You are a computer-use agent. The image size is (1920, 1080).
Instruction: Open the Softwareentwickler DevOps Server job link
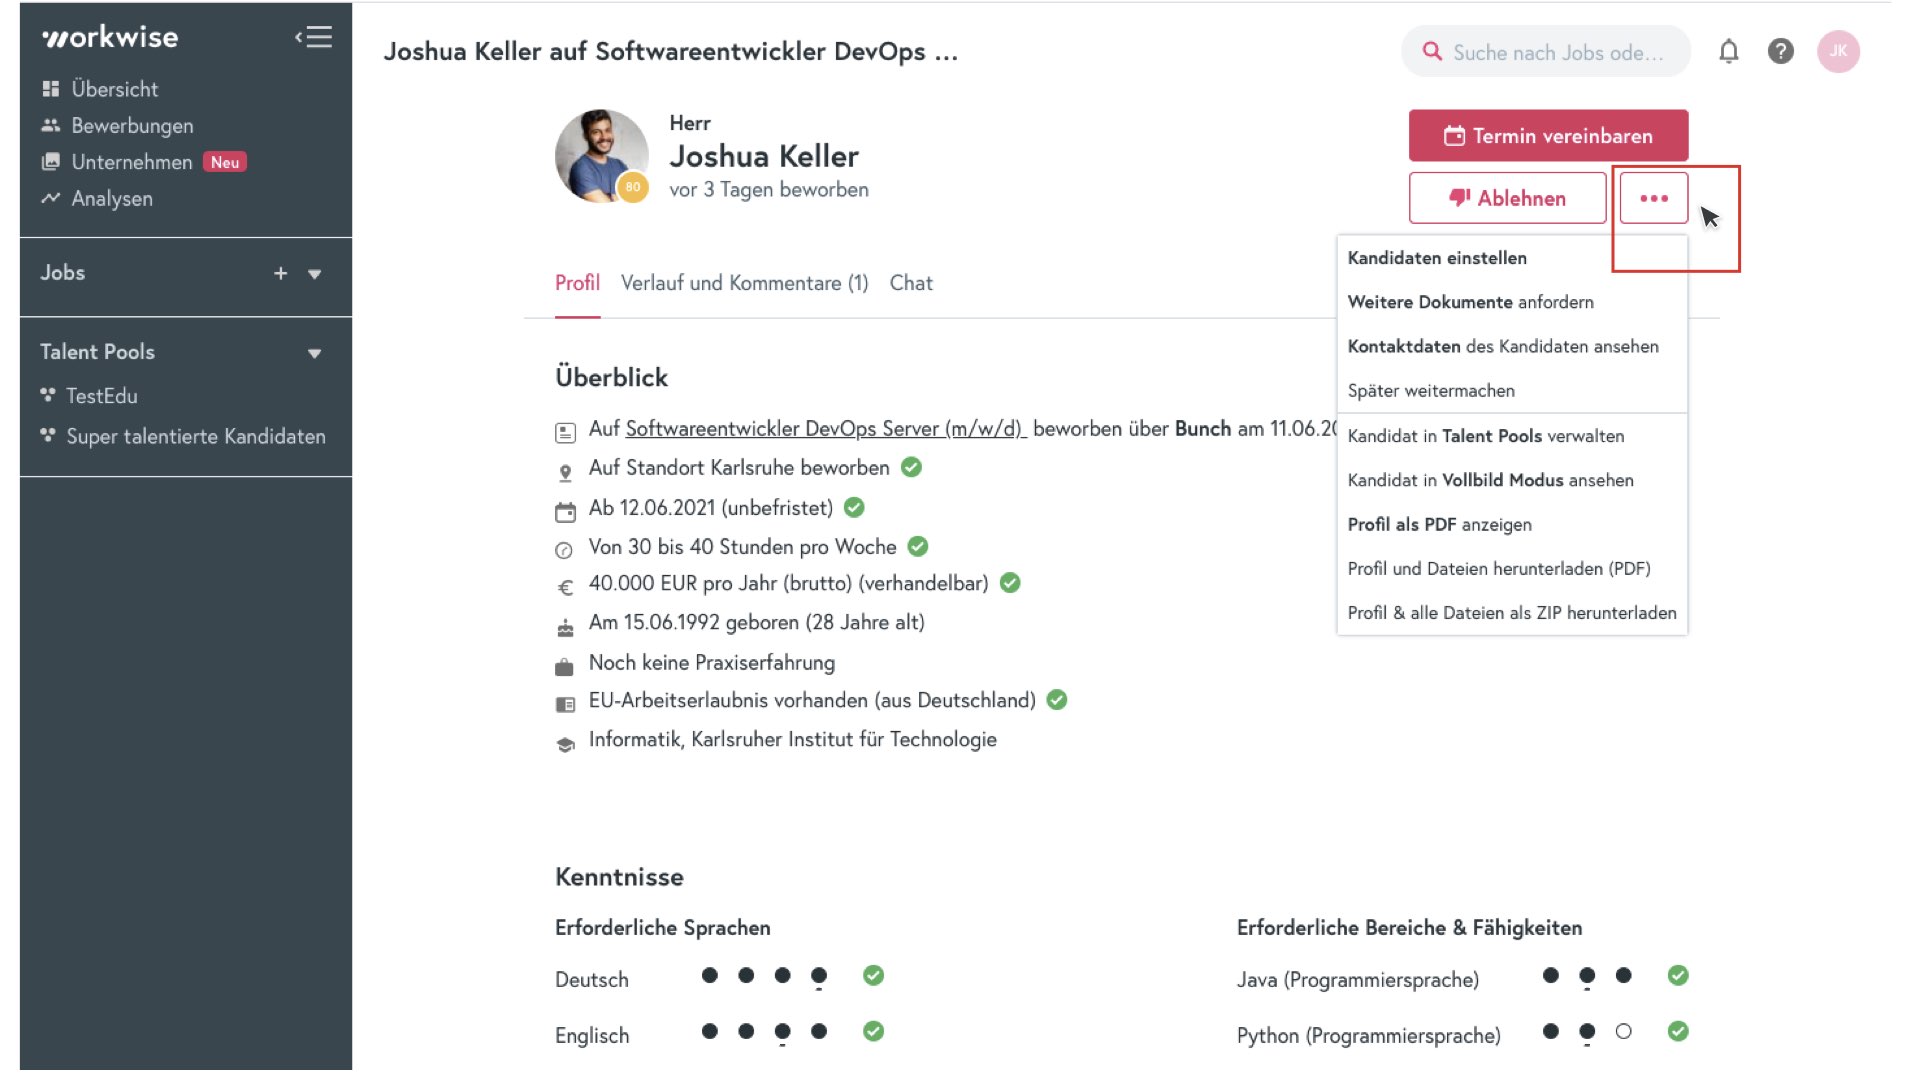(x=825, y=428)
